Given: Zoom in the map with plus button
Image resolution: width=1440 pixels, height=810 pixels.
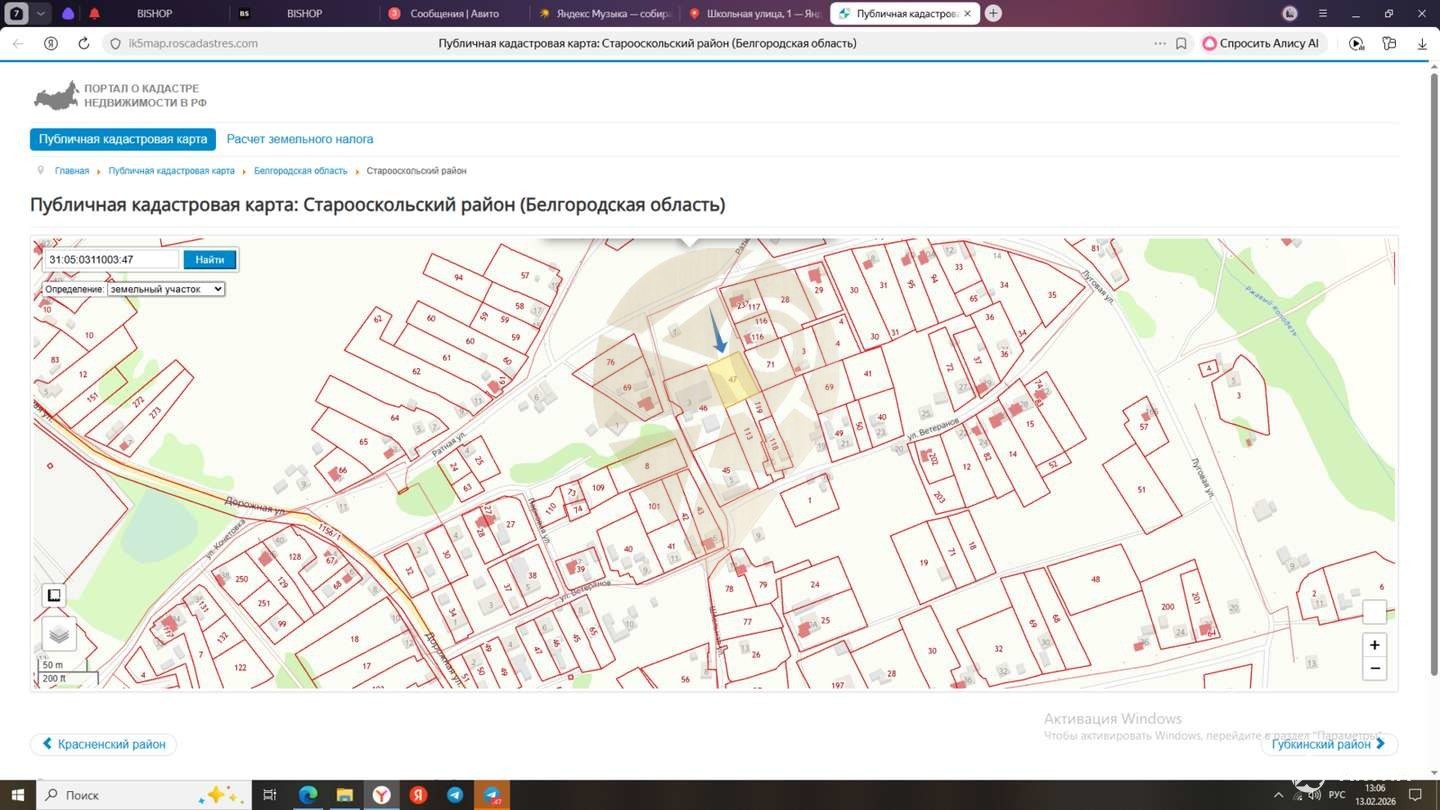Looking at the screenshot, I should coord(1375,645).
